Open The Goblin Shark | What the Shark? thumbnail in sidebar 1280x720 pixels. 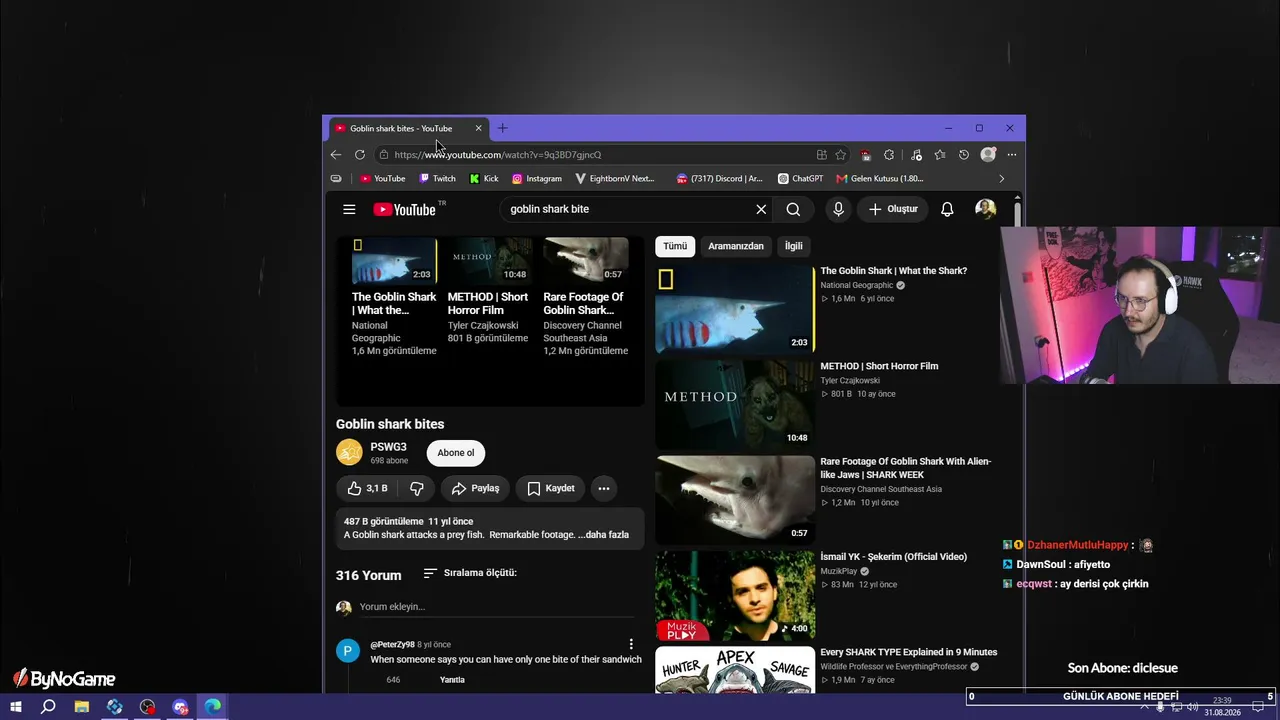(x=735, y=309)
